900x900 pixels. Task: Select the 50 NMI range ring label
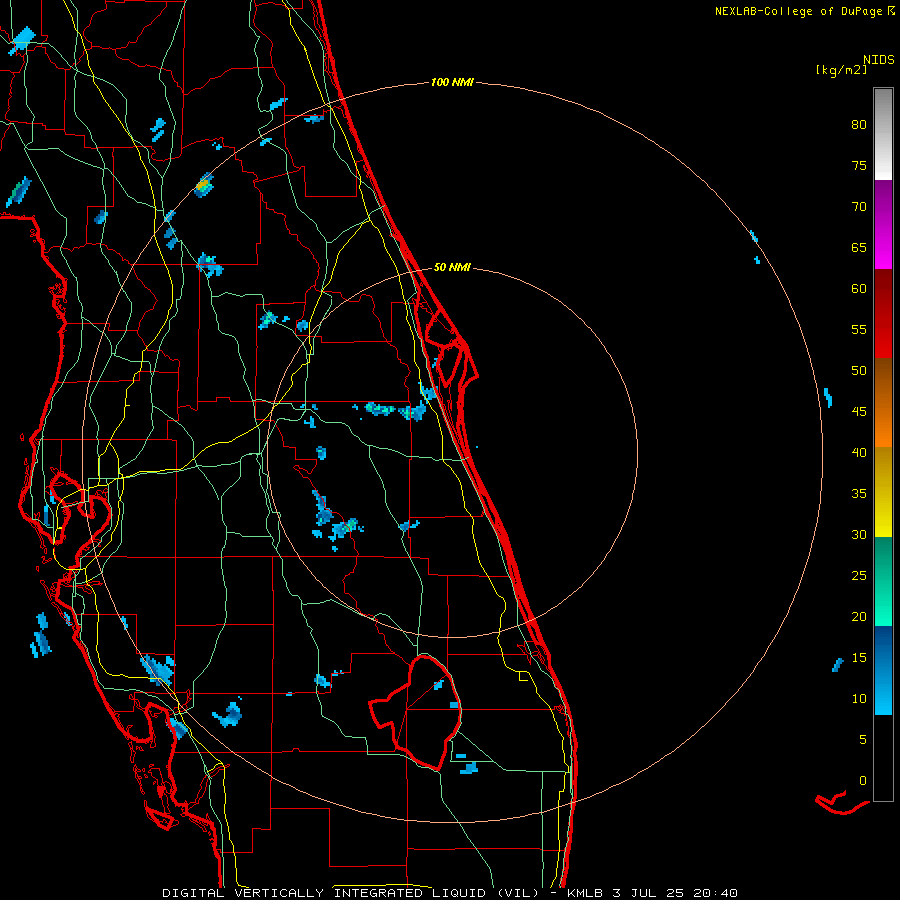point(452,267)
